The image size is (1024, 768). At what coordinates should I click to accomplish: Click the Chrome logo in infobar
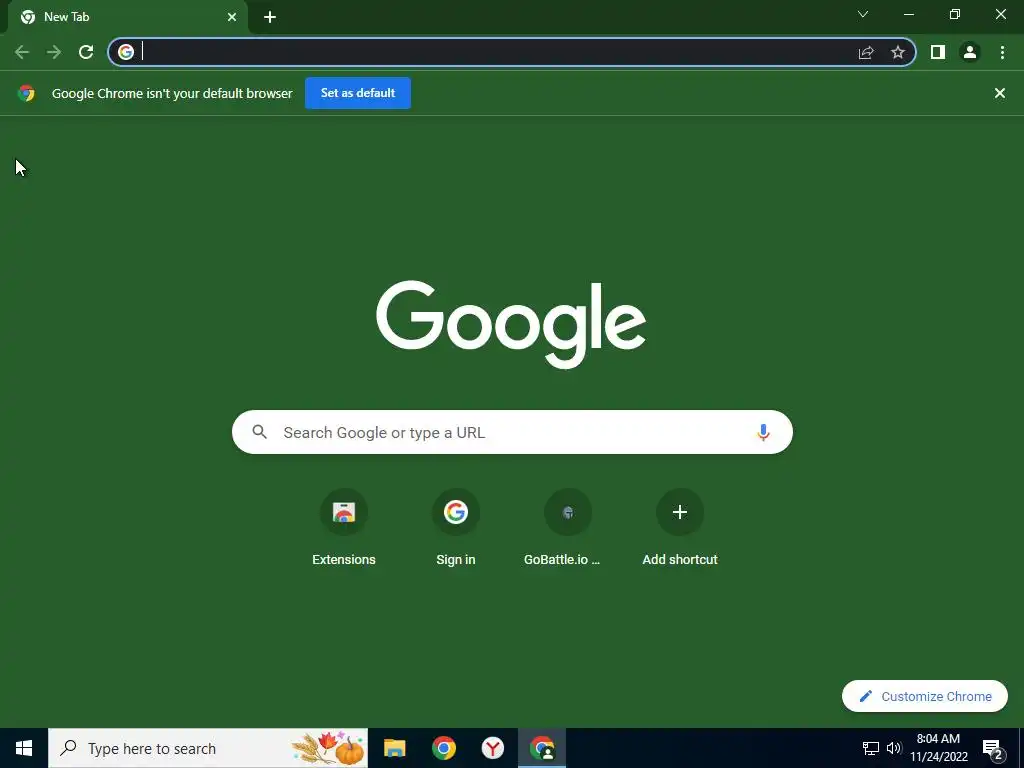[x=26, y=93]
